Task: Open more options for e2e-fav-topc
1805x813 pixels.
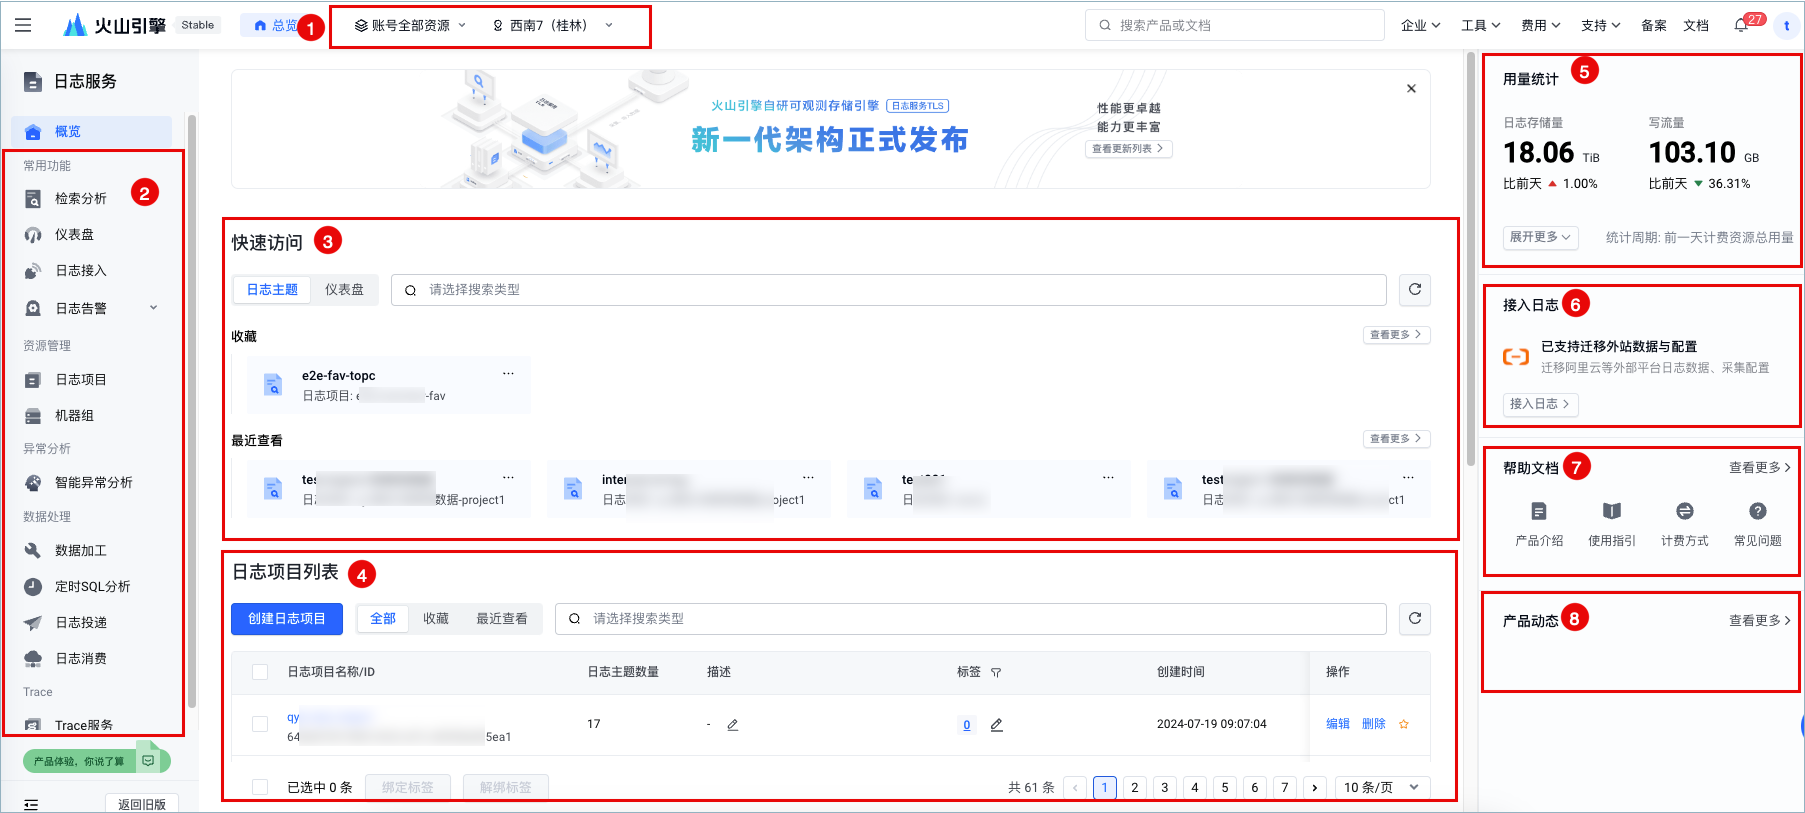Action: coord(508,373)
